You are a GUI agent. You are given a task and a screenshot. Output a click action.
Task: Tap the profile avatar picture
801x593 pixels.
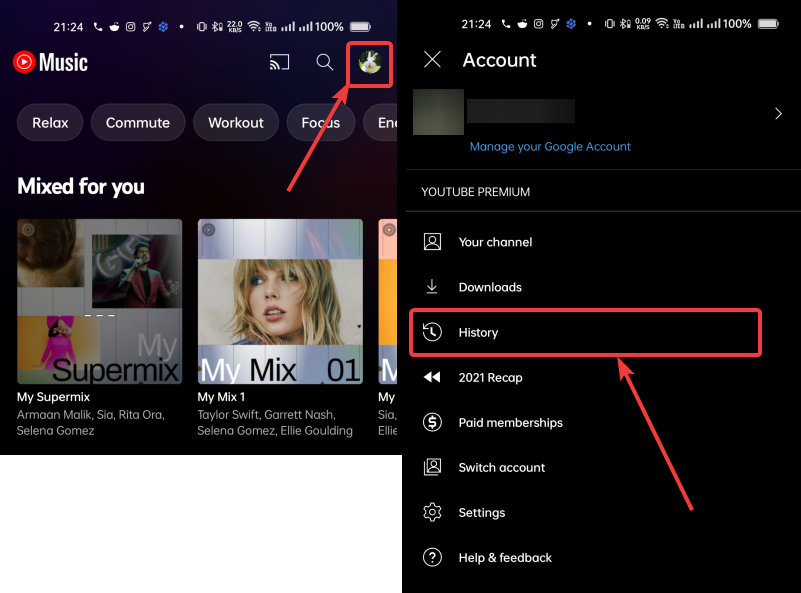(x=370, y=62)
